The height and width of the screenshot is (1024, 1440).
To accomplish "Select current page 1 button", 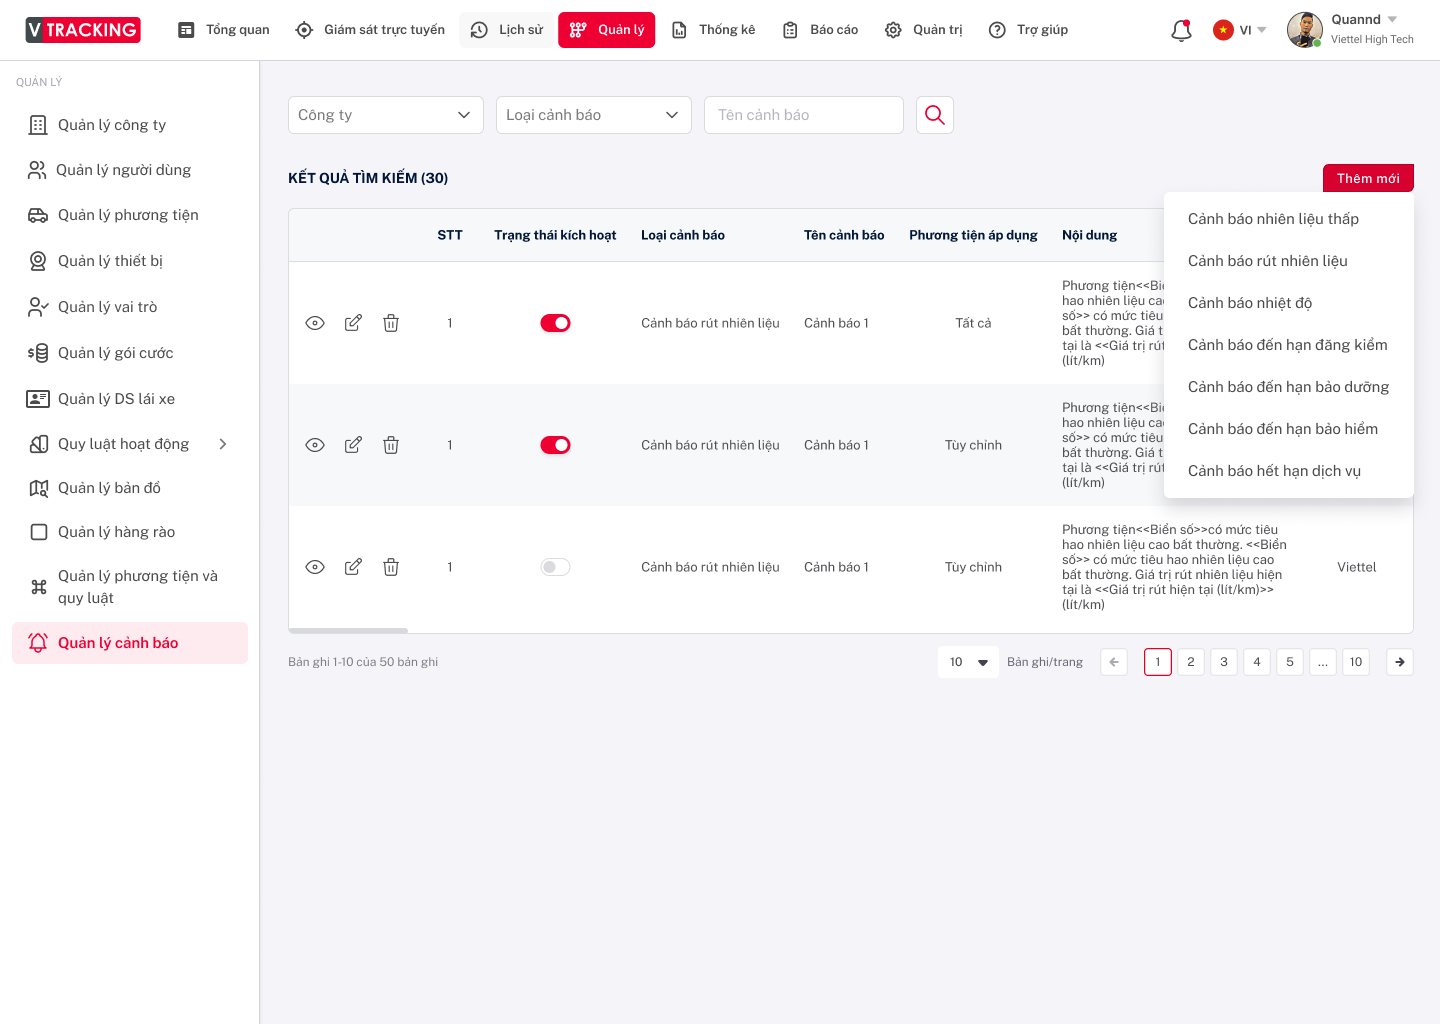I will (x=1158, y=662).
